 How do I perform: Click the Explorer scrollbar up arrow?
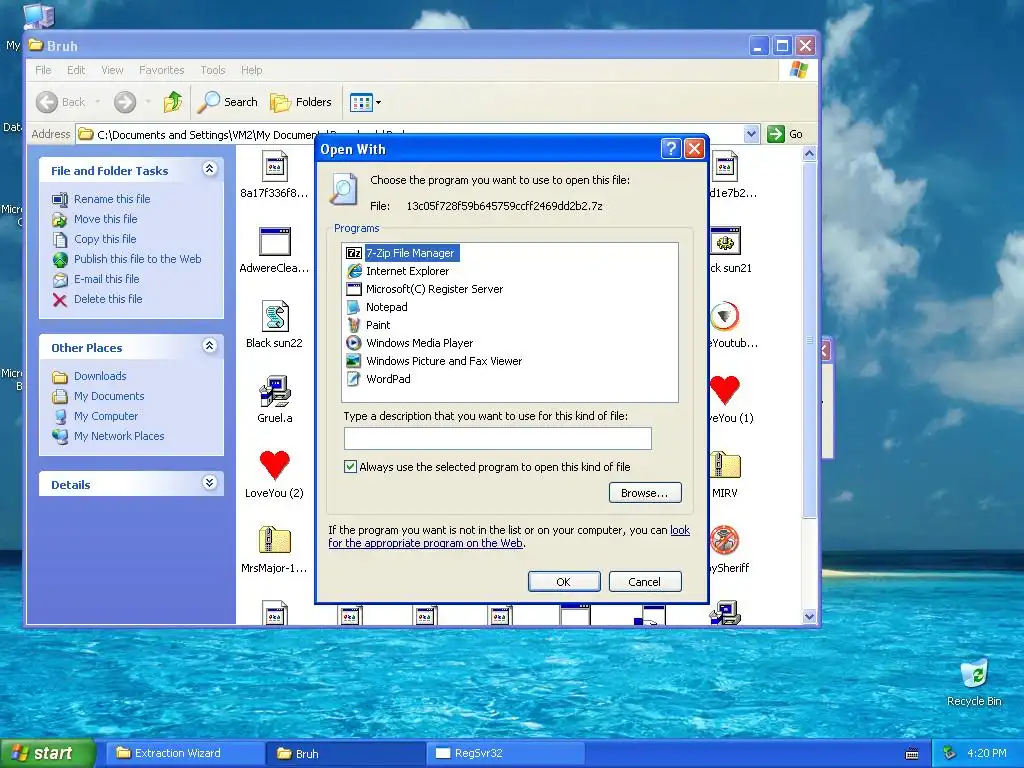tap(809, 154)
